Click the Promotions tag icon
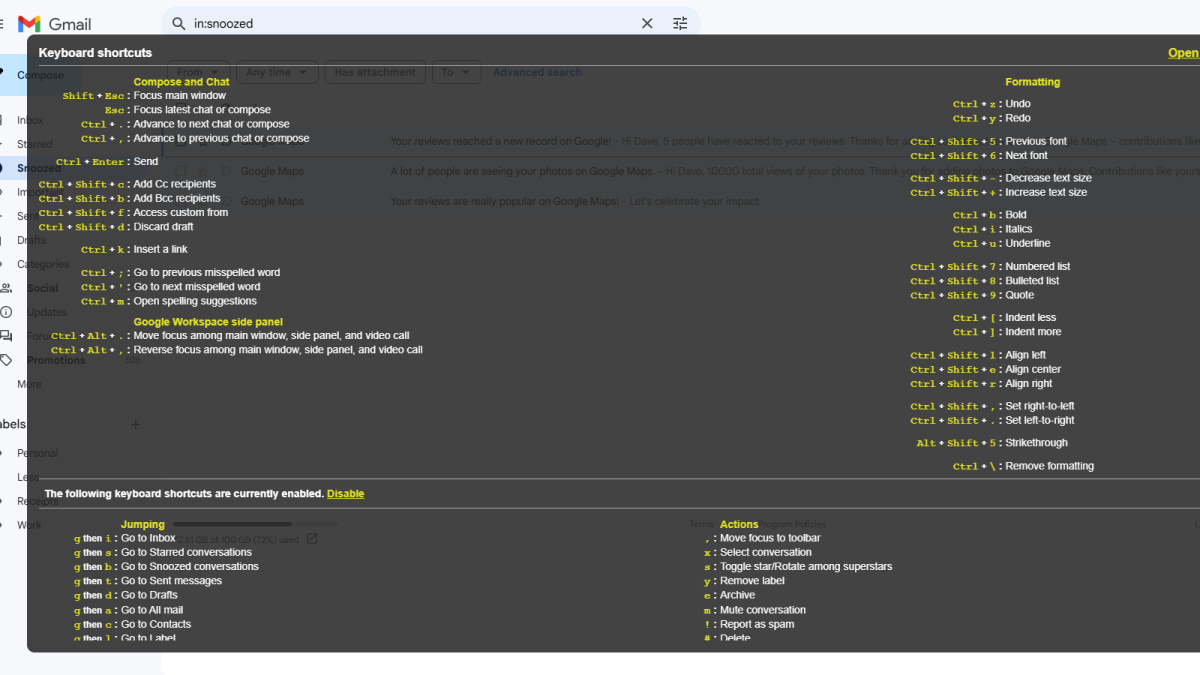 coord(7,360)
